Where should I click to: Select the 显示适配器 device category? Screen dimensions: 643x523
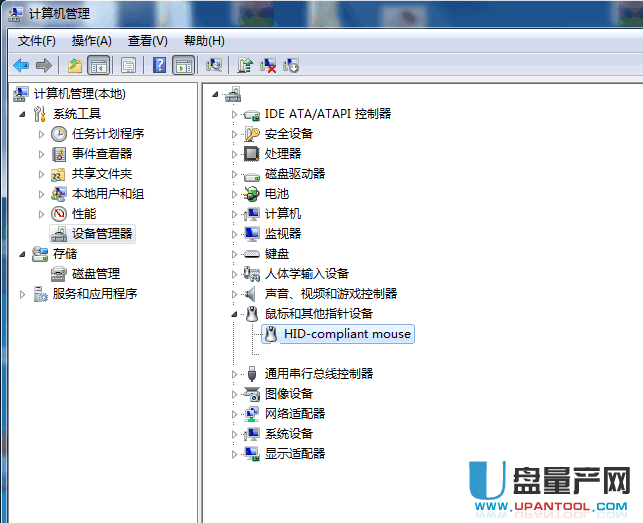point(294,454)
